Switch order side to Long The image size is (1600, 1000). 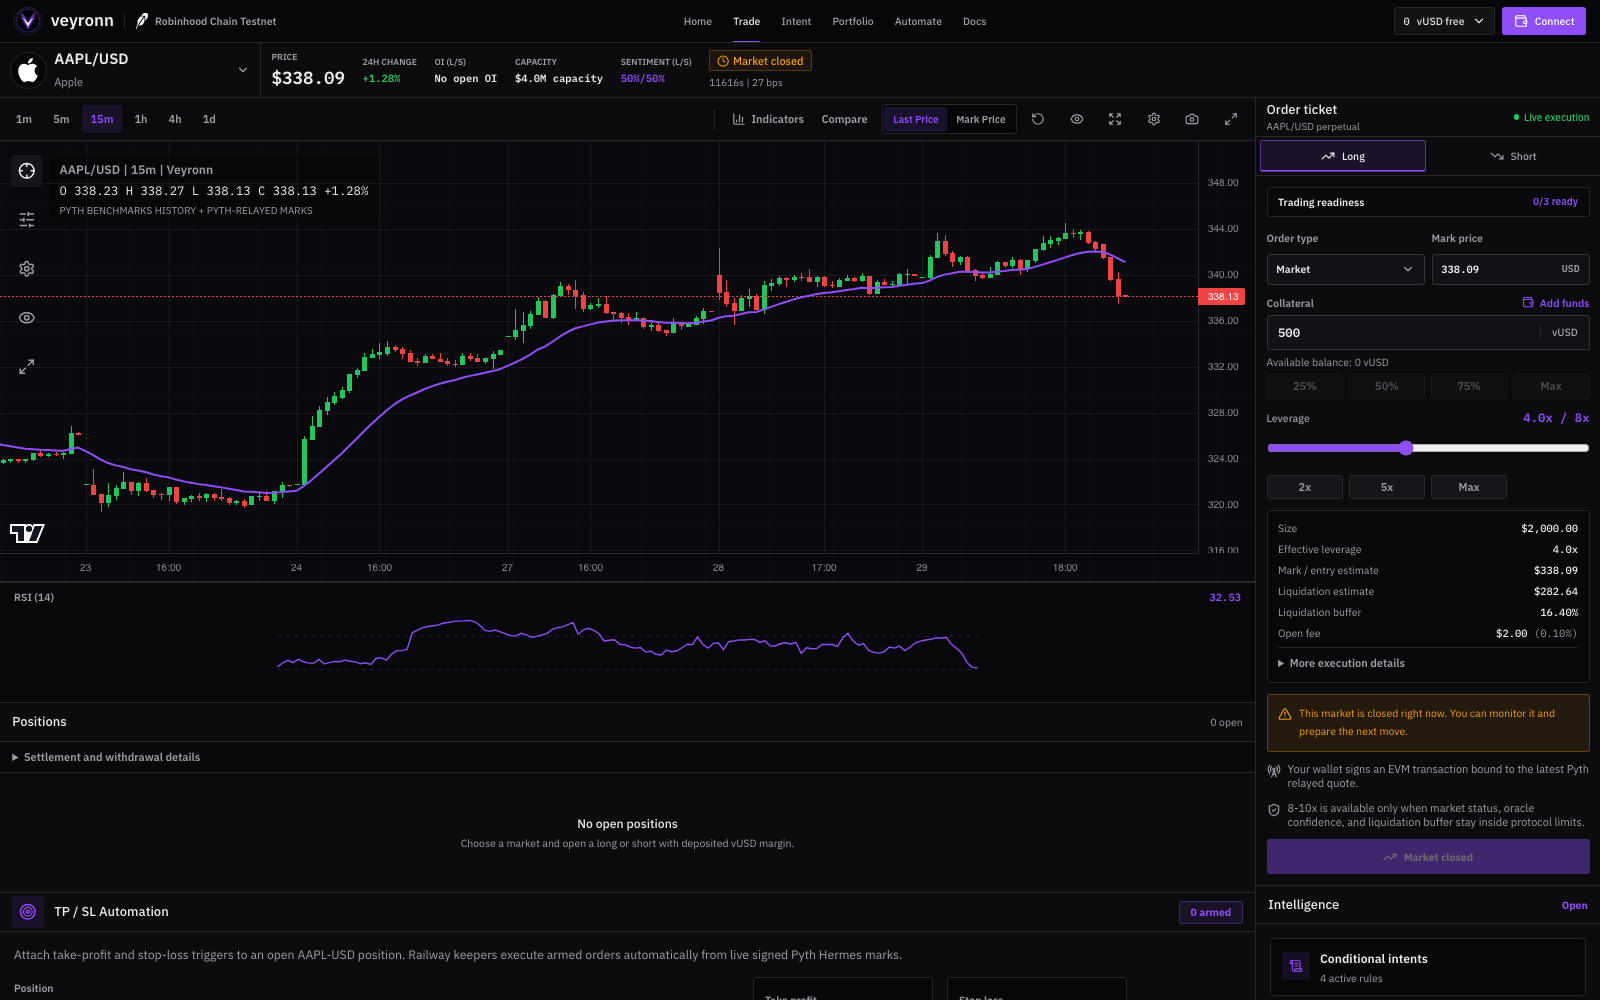pos(1342,156)
